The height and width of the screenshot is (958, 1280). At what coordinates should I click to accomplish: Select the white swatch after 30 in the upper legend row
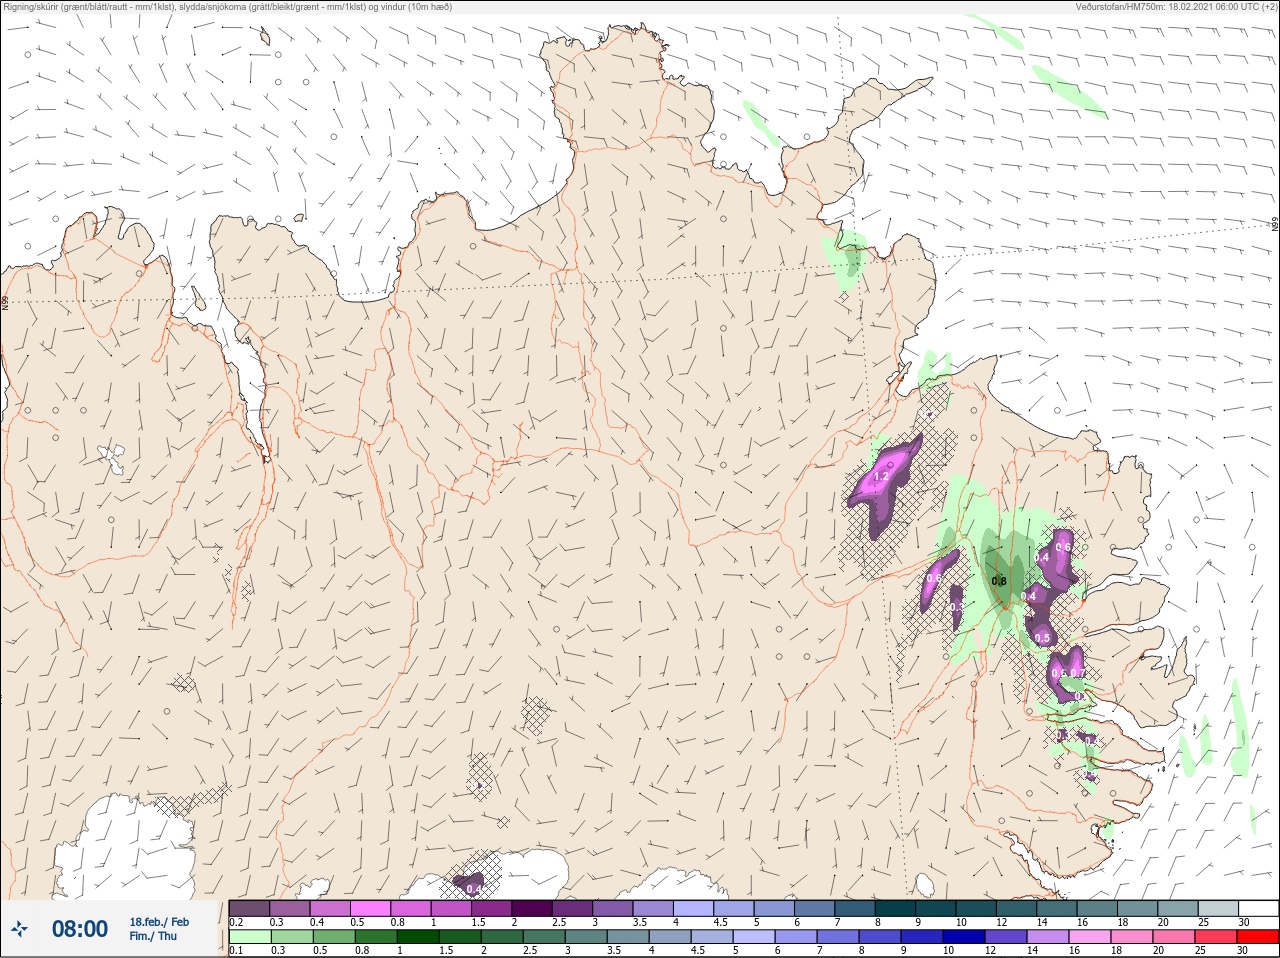tap(1259, 908)
